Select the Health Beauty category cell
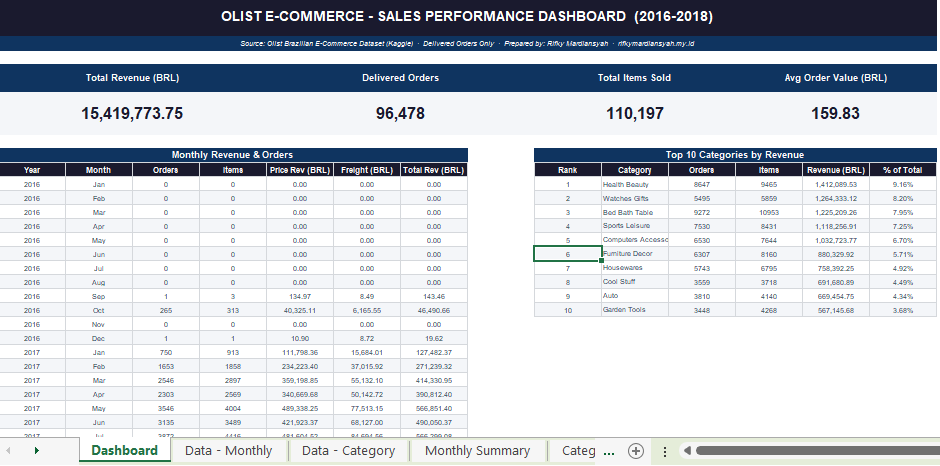 pyautogui.click(x=634, y=184)
